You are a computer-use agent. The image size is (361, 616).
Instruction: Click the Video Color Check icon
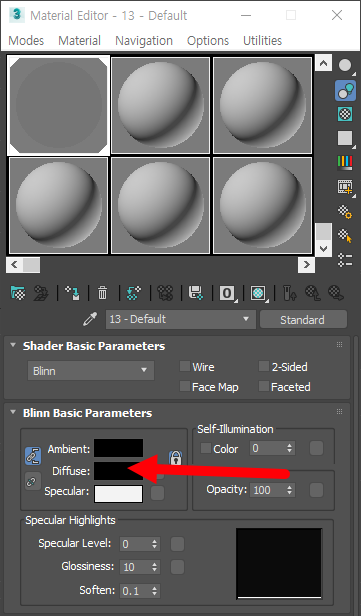tap(345, 162)
